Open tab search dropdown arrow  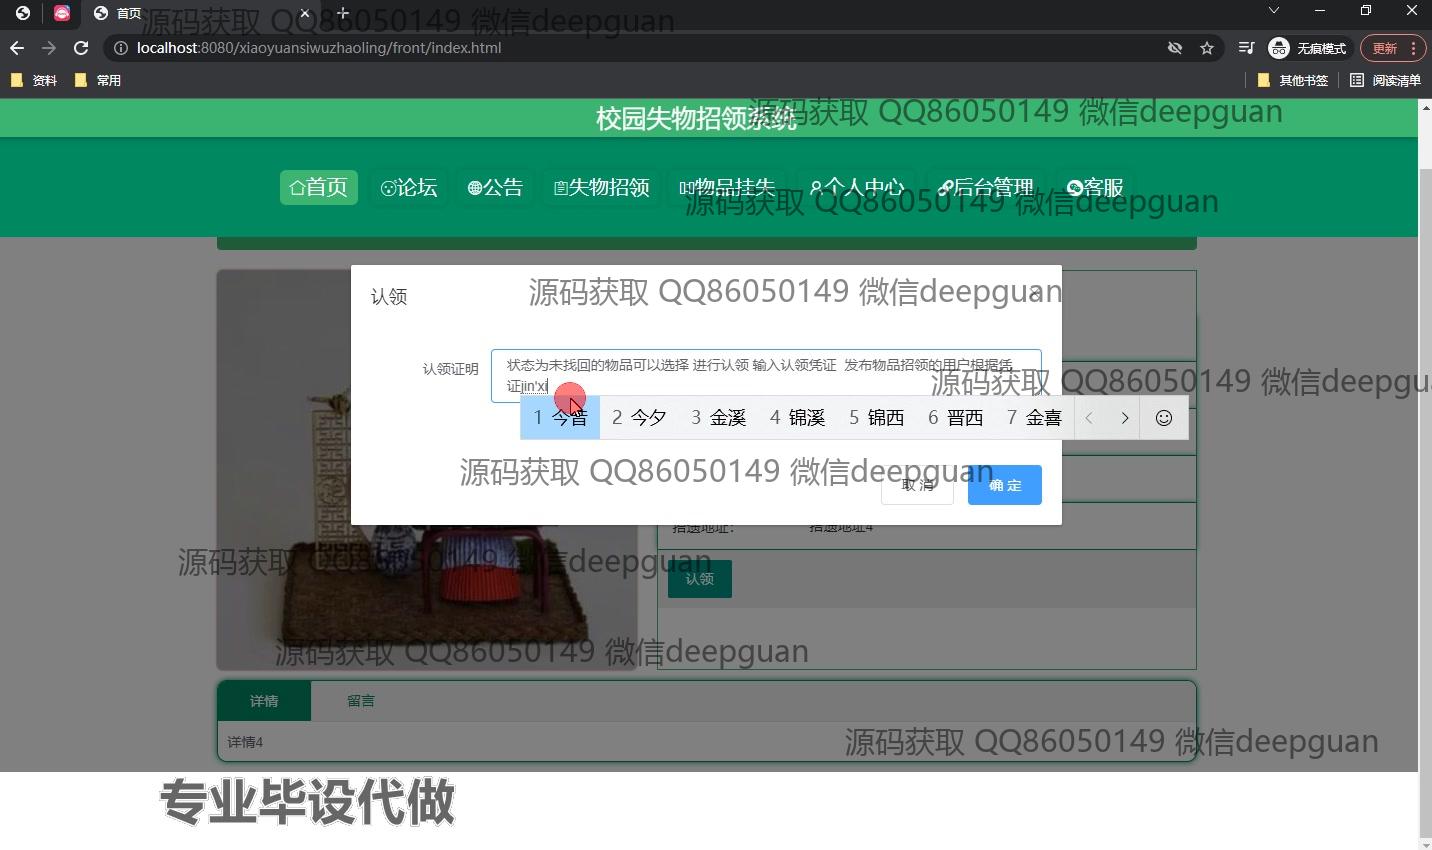point(1273,11)
